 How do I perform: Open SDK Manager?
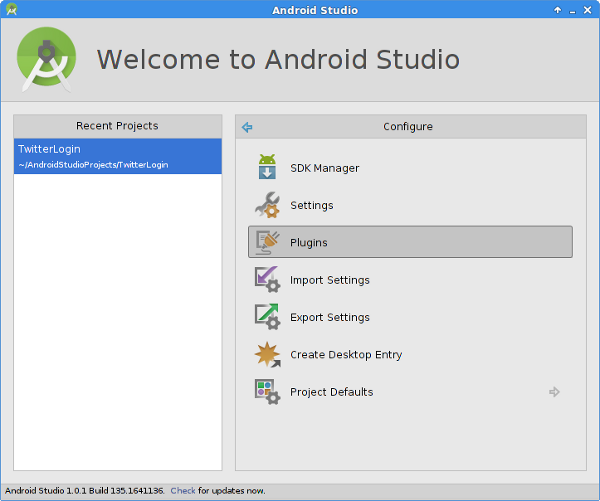point(410,168)
